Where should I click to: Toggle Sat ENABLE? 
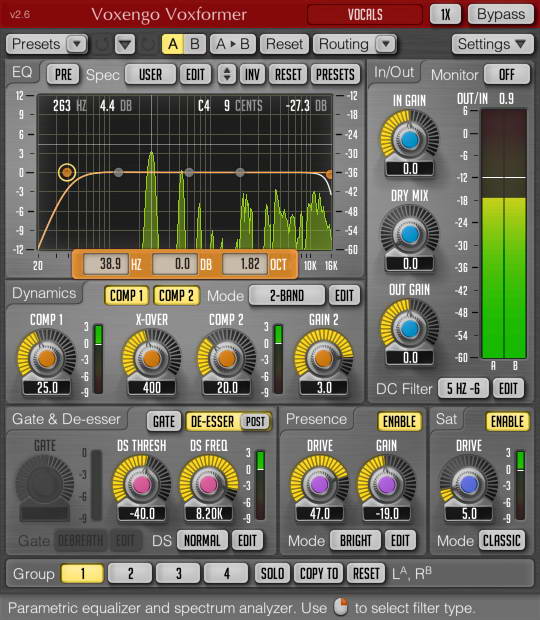[x=508, y=422]
